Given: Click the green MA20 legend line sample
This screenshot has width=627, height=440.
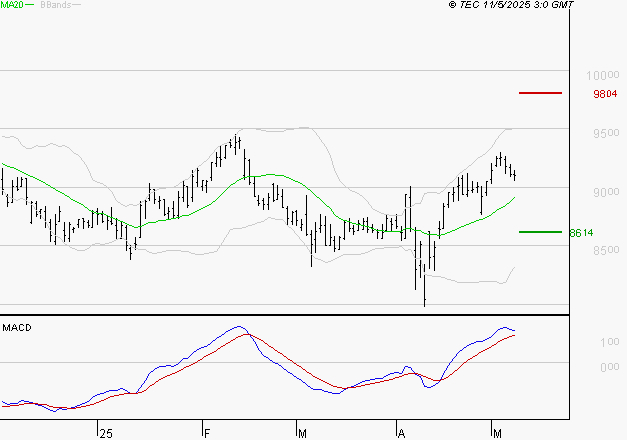Looking at the screenshot, I should 29,5.
